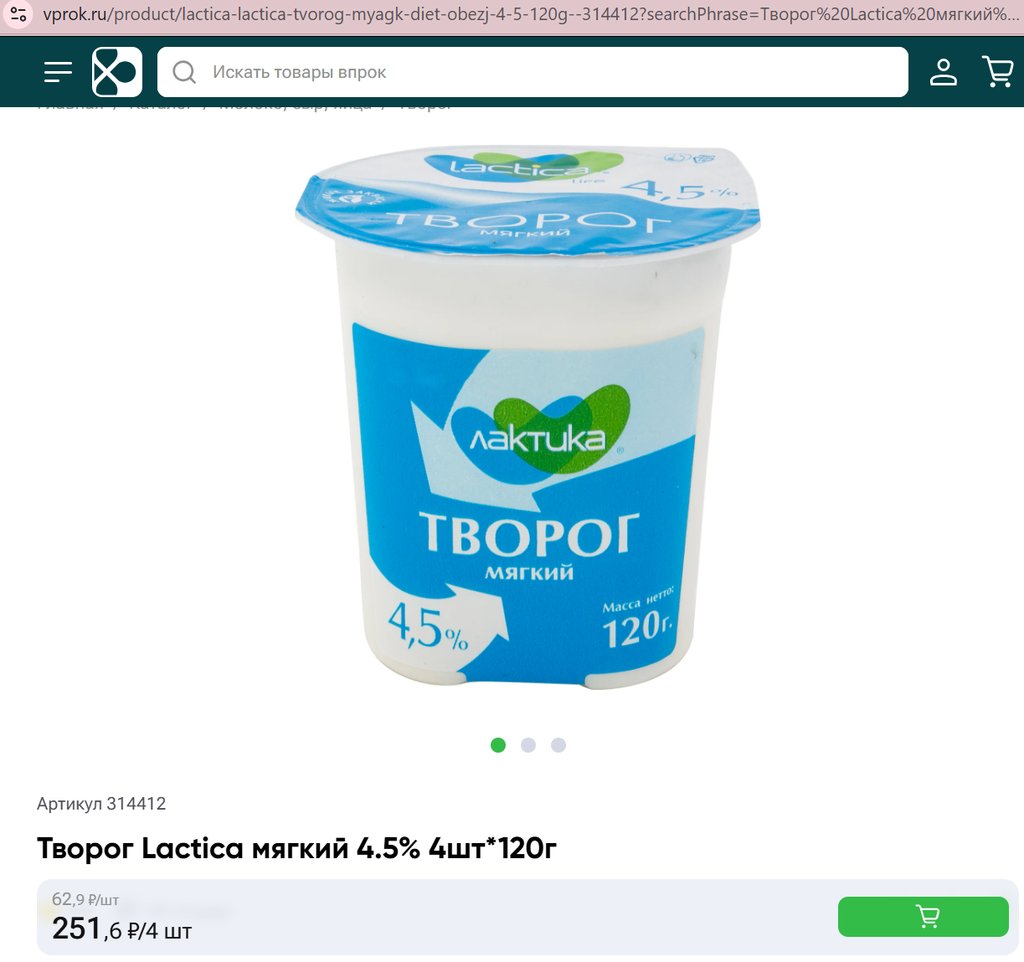Screen dimensions: 1024x962
Task: Click the magnifier search icon
Action: click(x=184, y=72)
